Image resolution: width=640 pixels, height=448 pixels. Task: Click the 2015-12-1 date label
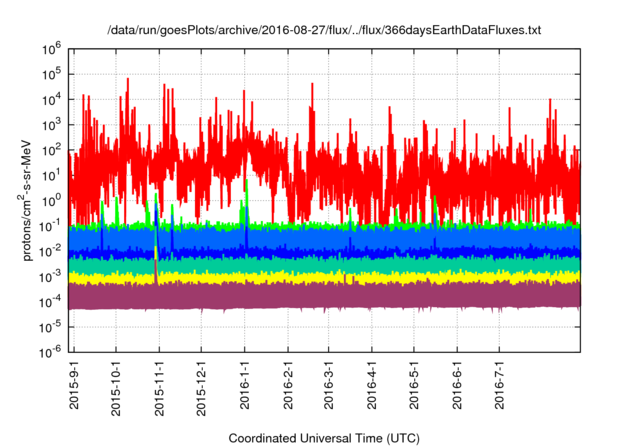(x=201, y=388)
